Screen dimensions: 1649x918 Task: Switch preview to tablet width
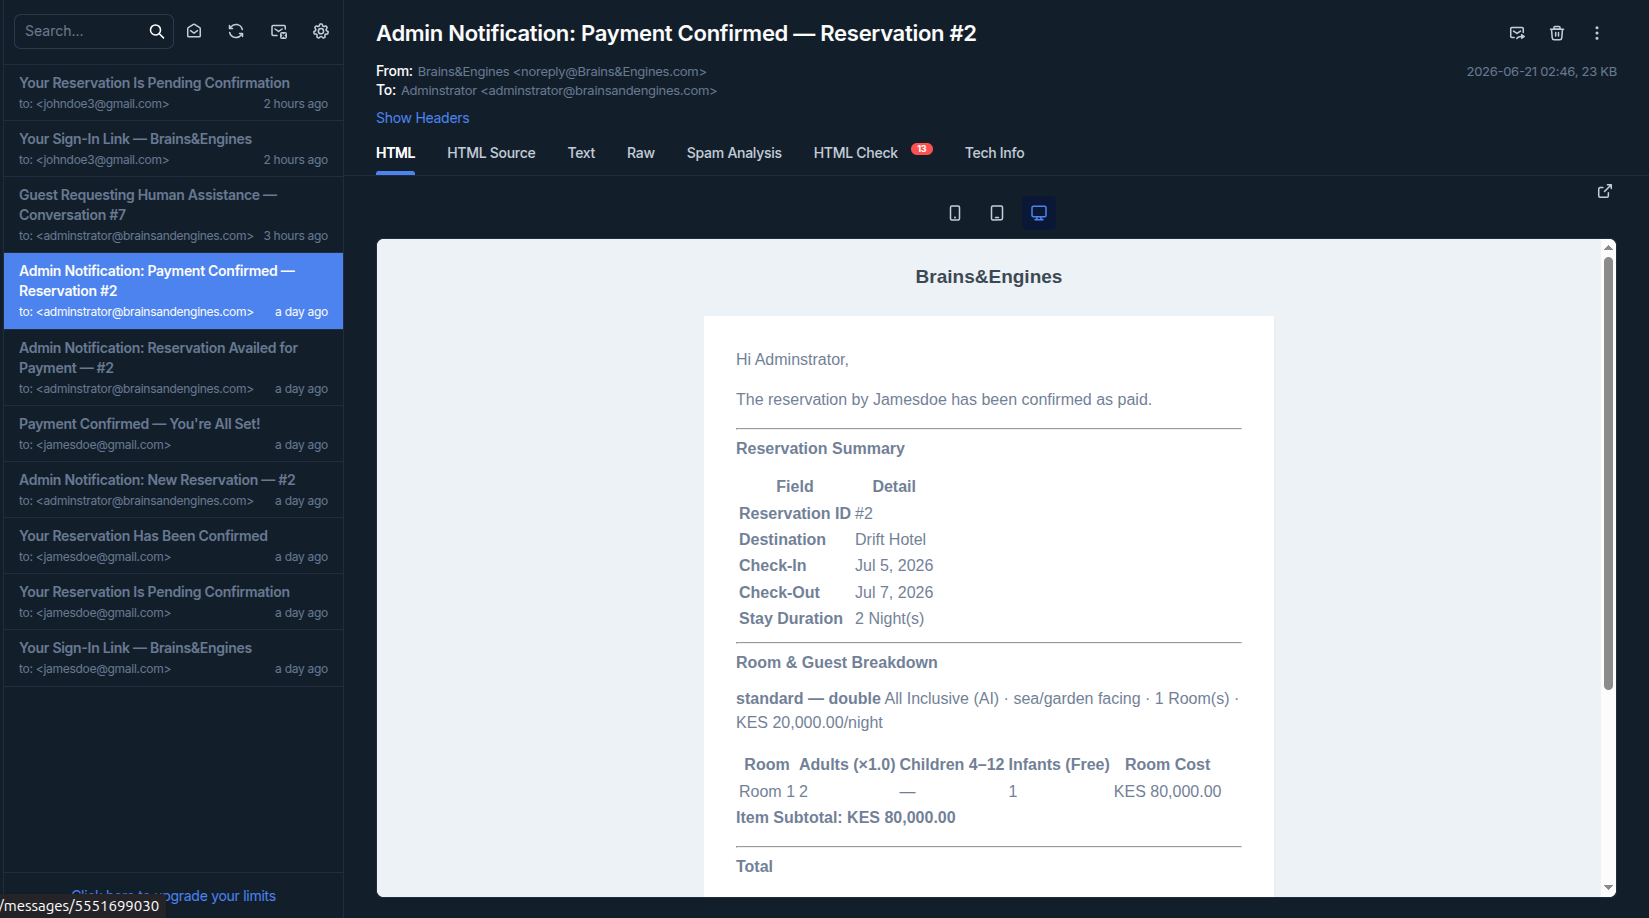[997, 213]
